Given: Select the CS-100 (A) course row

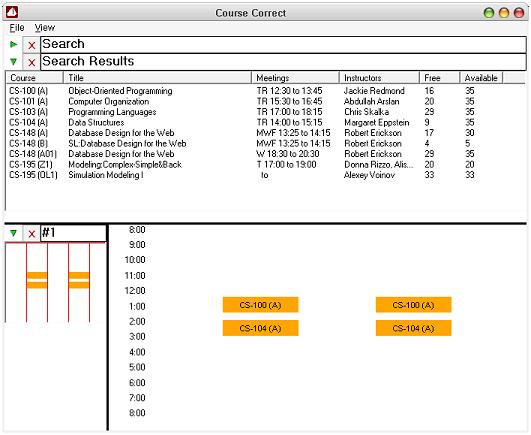Looking at the screenshot, I should click(x=266, y=91).
